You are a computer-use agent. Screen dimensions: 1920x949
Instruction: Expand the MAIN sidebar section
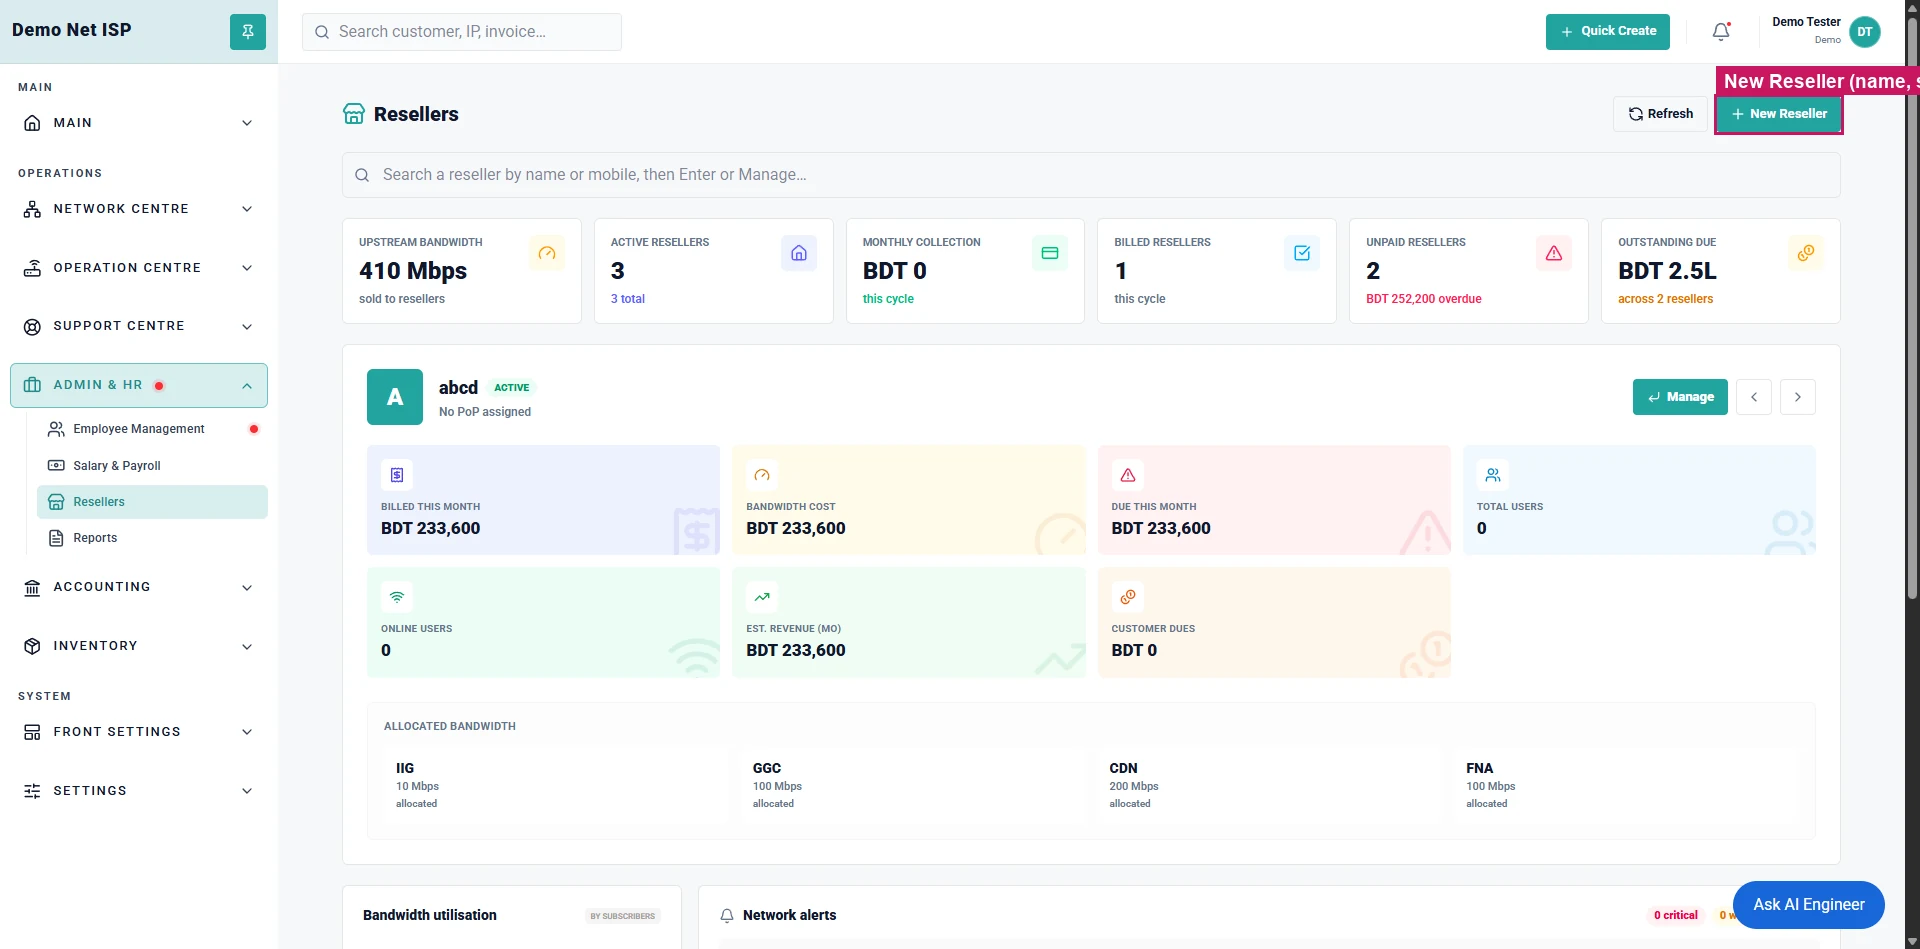click(139, 123)
